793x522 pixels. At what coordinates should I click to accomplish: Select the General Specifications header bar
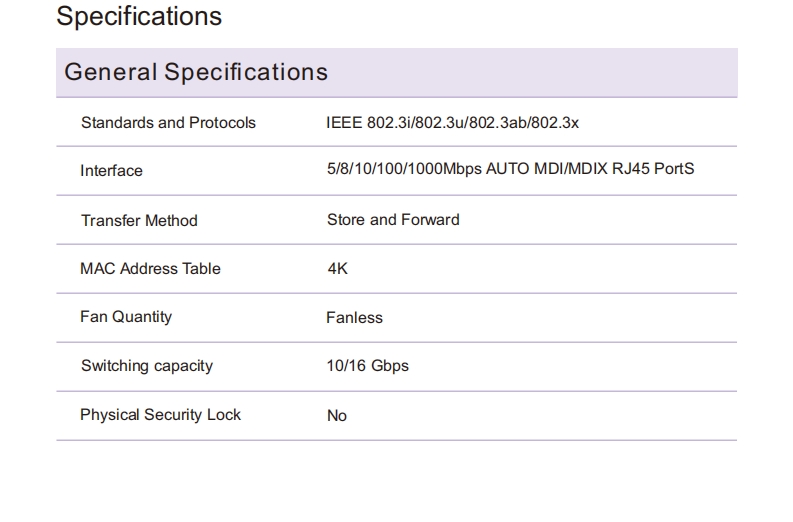tap(396, 72)
